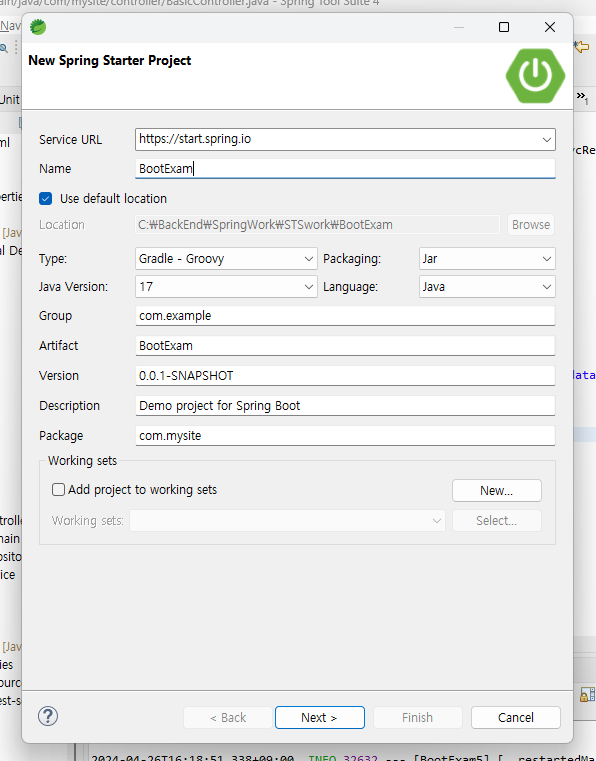The image size is (596, 761).
Task: Click the help question mark icon
Action: (48, 716)
